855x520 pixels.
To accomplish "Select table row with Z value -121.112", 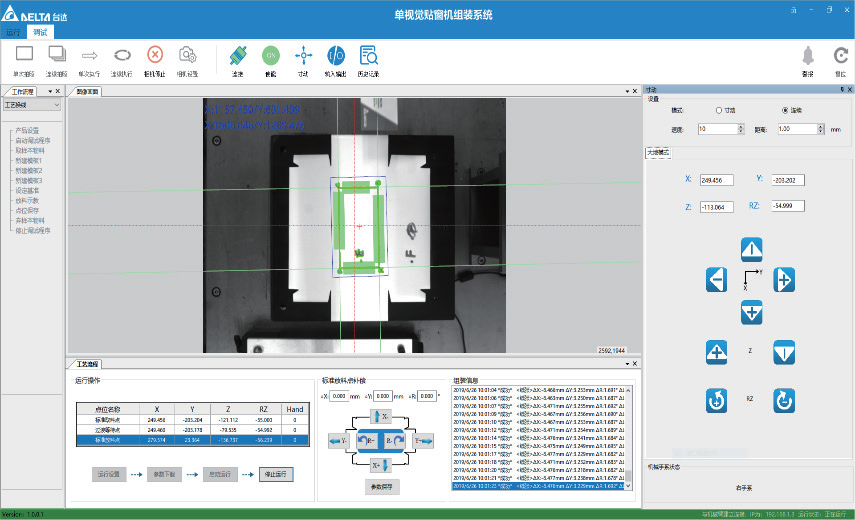I will (192, 420).
